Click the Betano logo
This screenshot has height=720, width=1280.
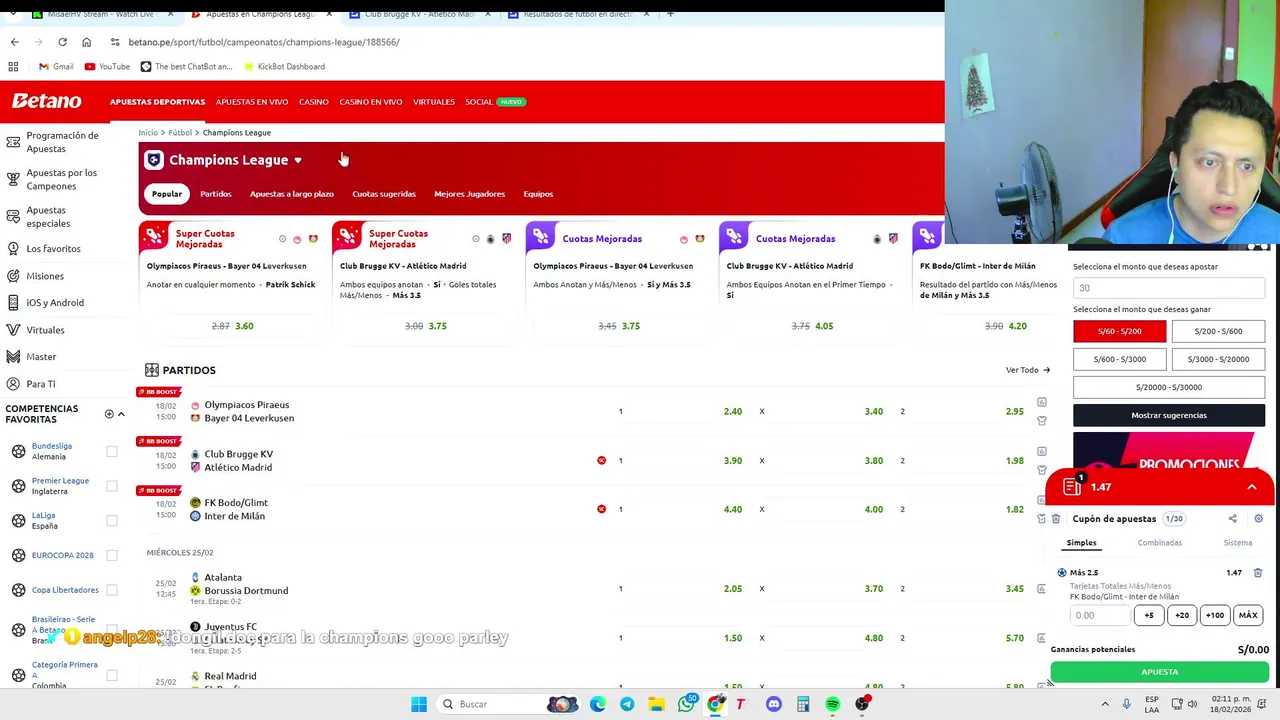[x=46, y=101]
